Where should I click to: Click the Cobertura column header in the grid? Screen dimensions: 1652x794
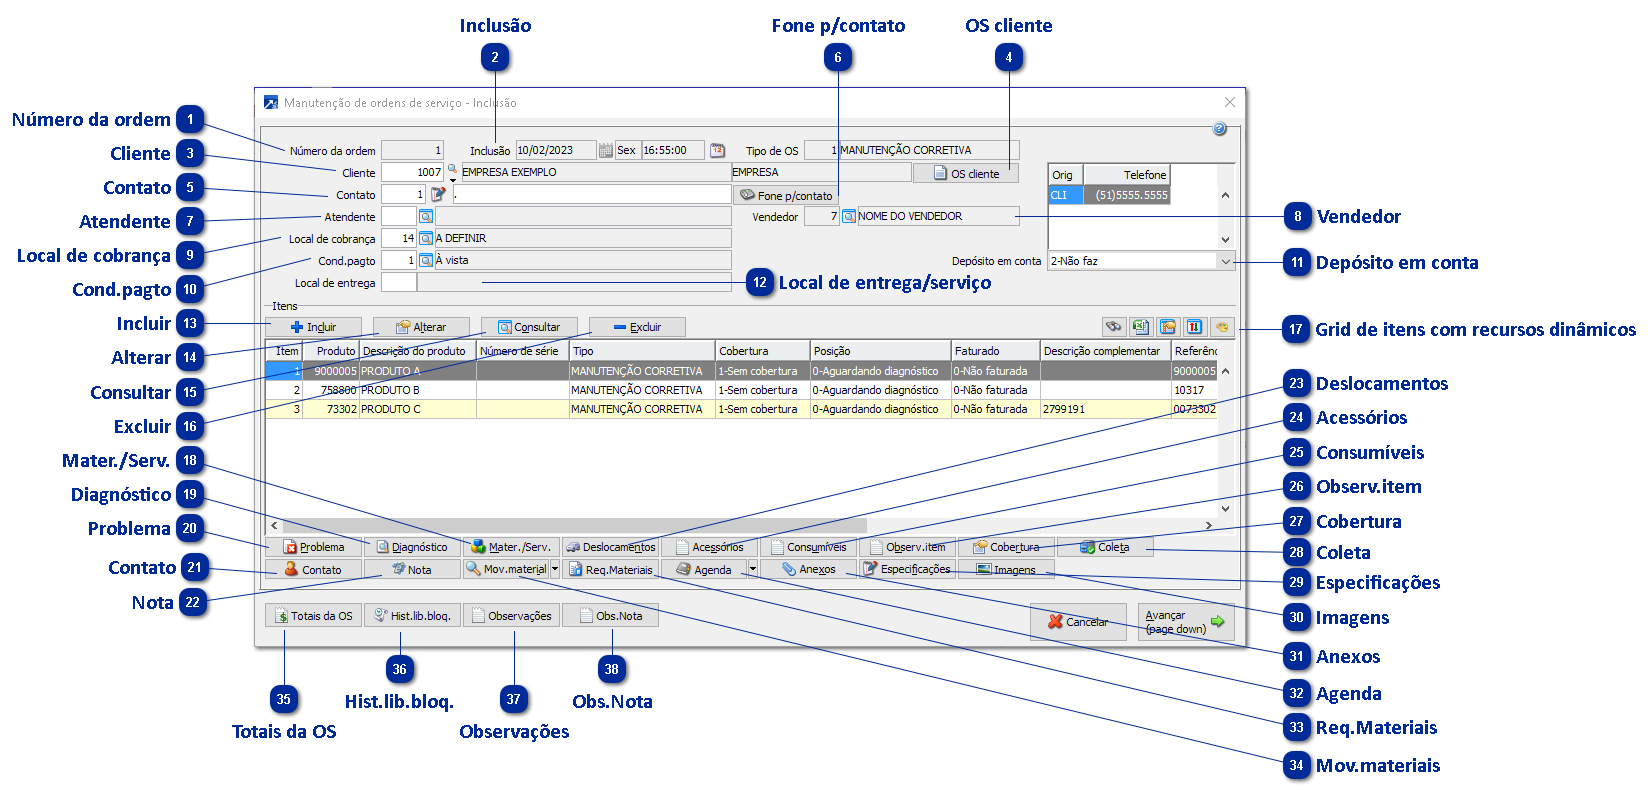(763, 351)
